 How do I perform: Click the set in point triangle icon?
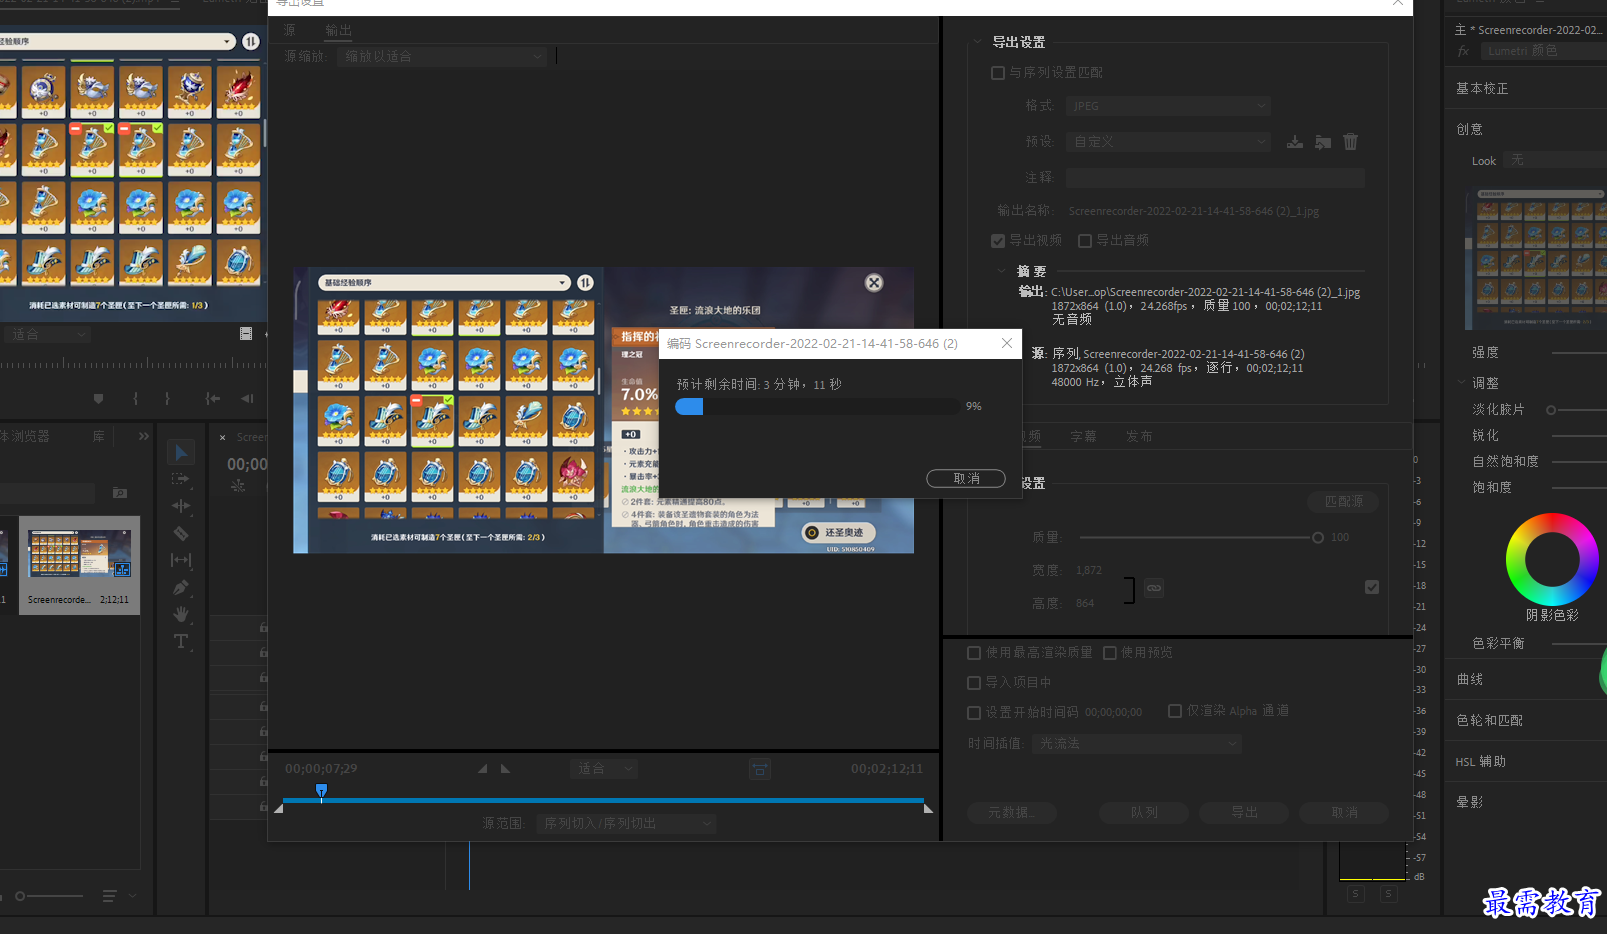482,769
